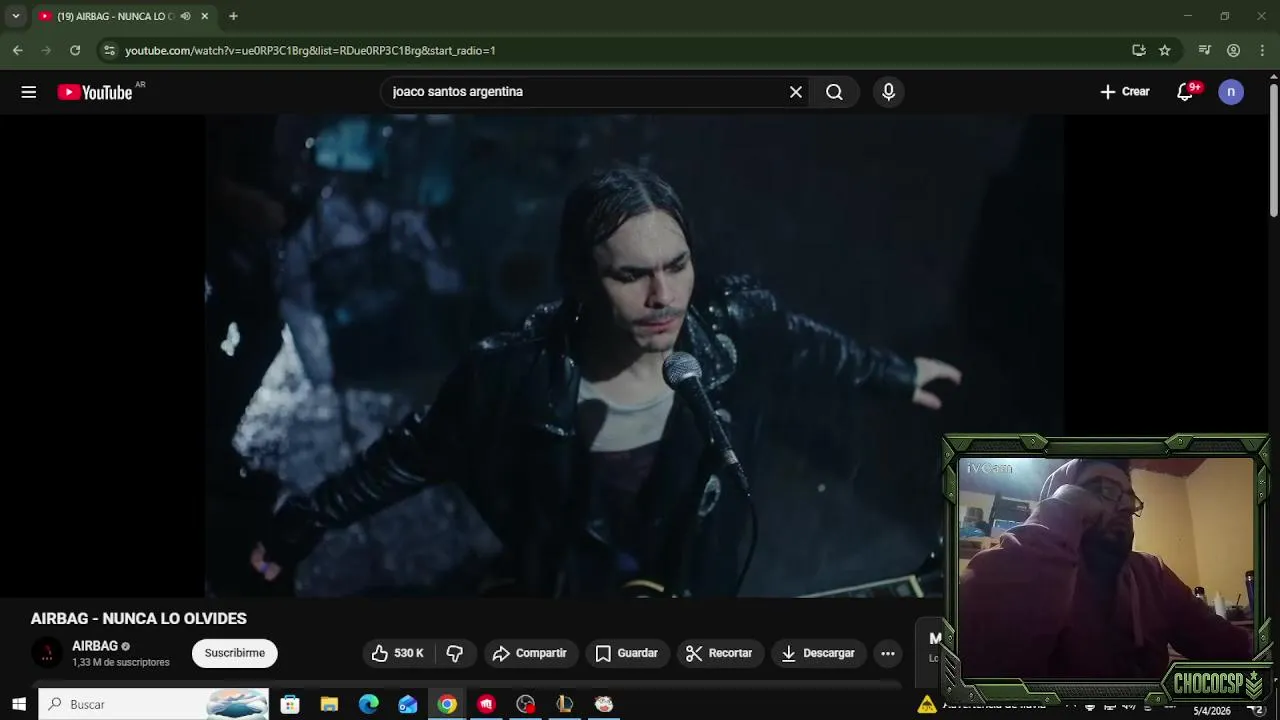Go to the YouTube home logo
This screenshot has width=1280, height=720.
tap(95, 92)
